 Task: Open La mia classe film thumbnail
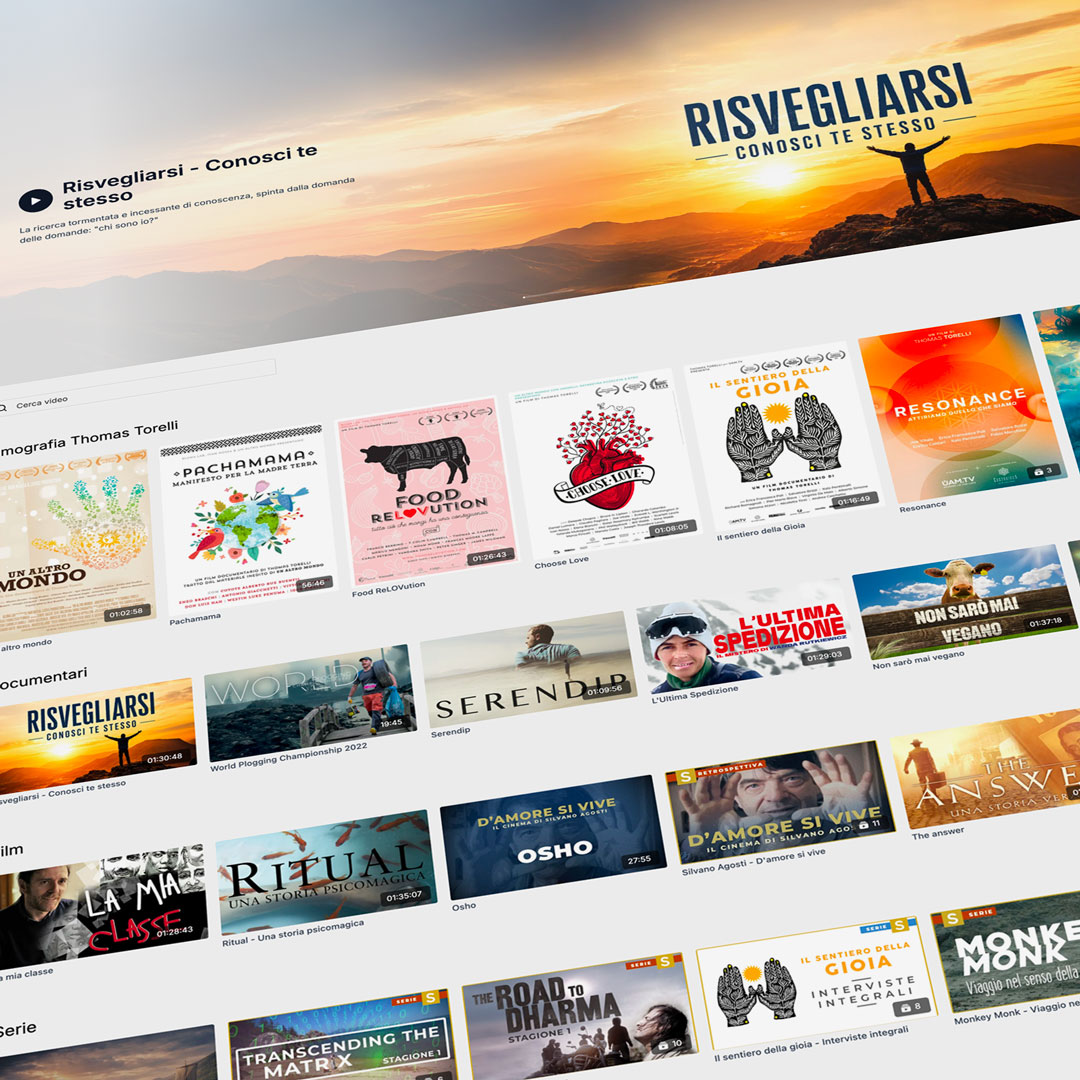click(x=102, y=906)
